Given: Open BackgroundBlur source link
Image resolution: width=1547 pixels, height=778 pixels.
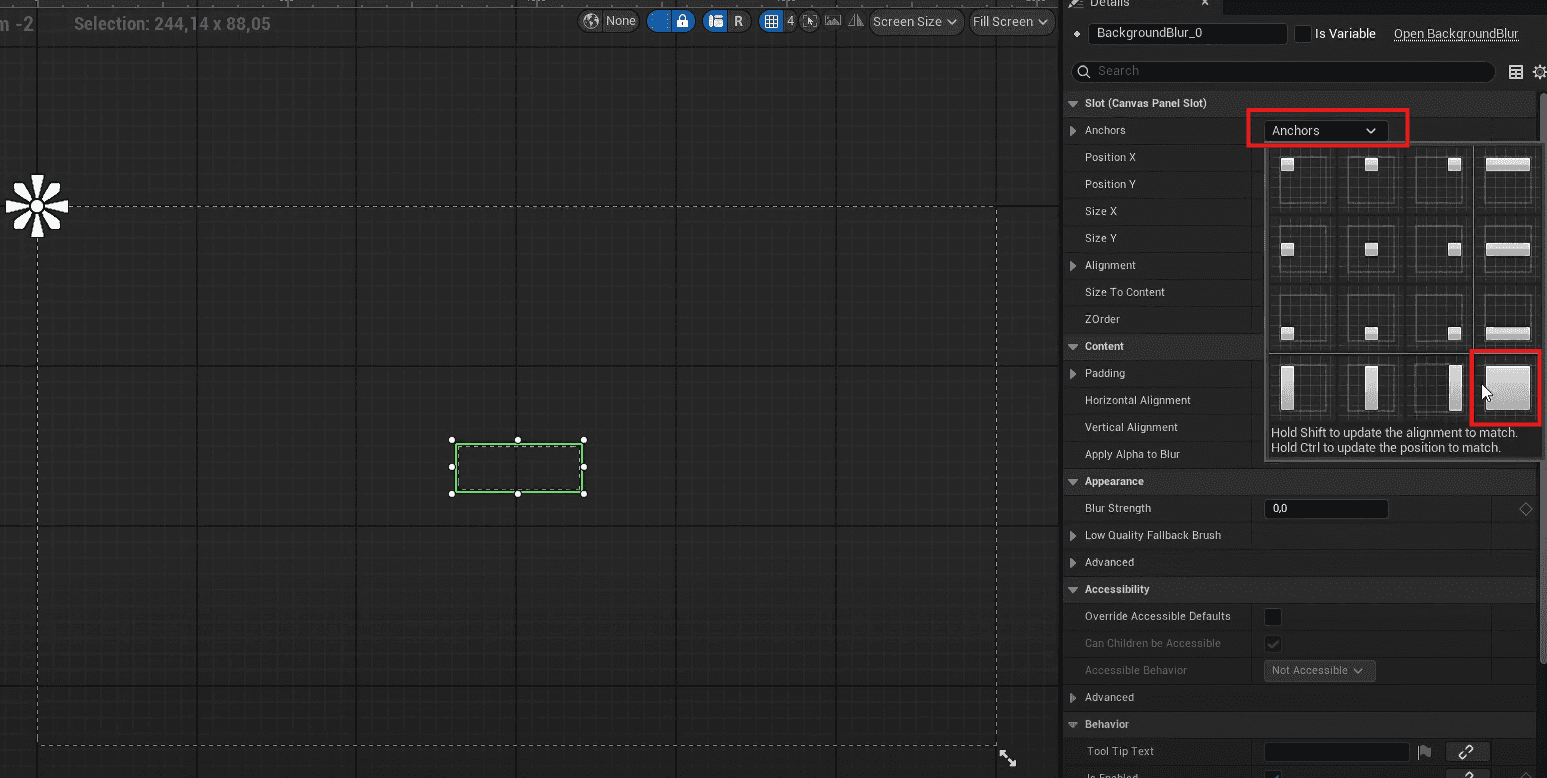Looking at the screenshot, I should pyautogui.click(x=1456, y=34).
